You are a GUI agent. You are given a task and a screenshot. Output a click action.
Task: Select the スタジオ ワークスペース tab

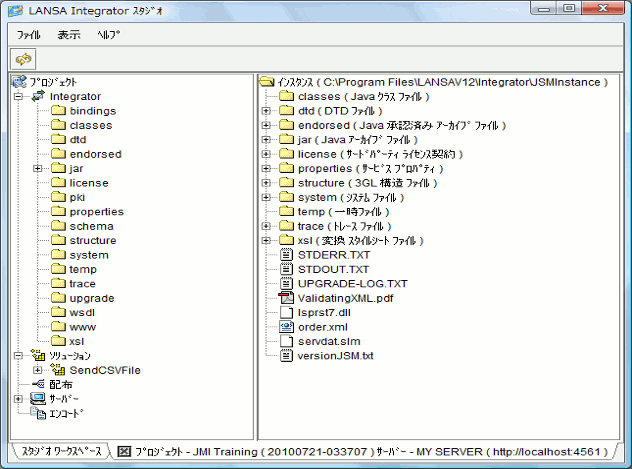click(x=61, y=451)
